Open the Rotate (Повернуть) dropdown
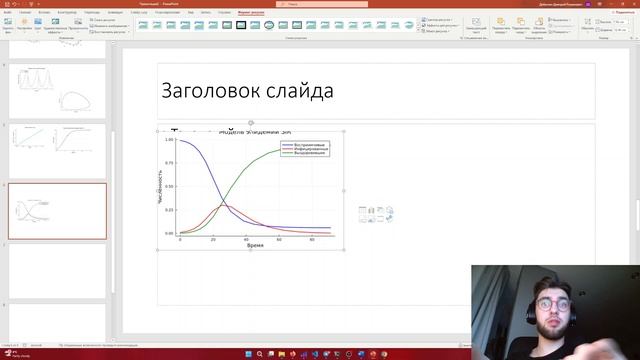 pos(560,31)
